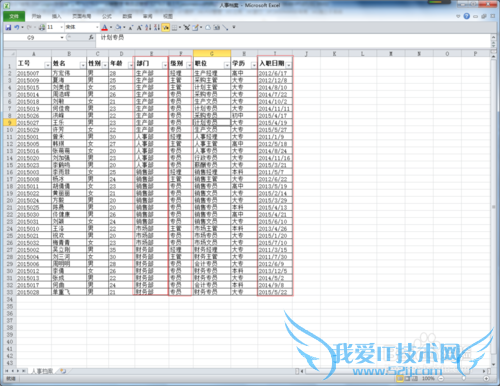
Task: Click the line drawing icon
Action: click(225, 27)
